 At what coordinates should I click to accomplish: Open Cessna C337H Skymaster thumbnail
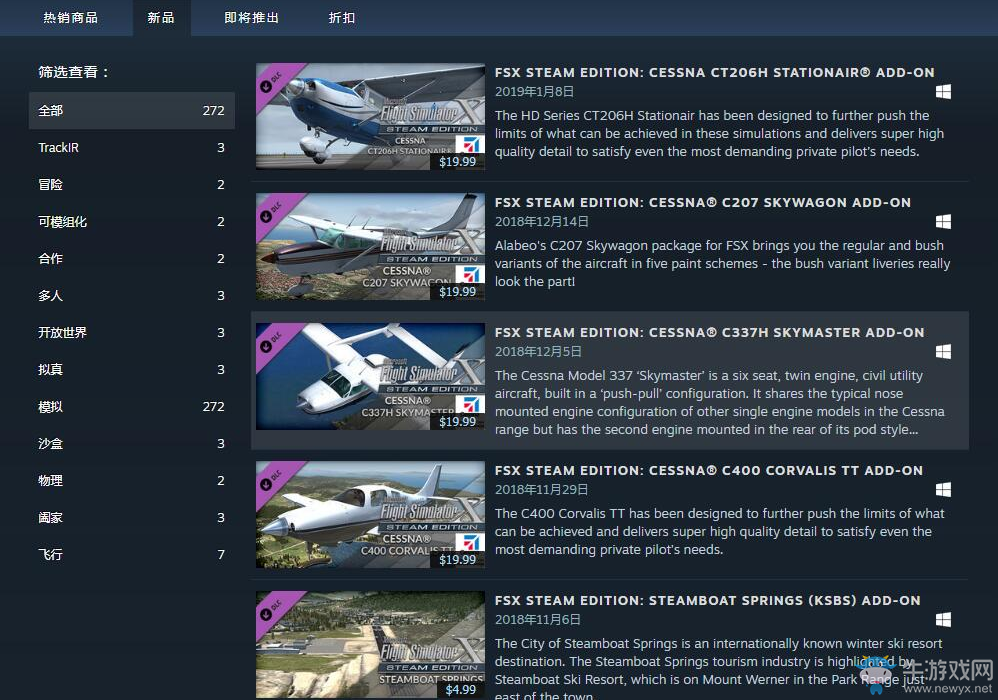(x=370, y=376)
